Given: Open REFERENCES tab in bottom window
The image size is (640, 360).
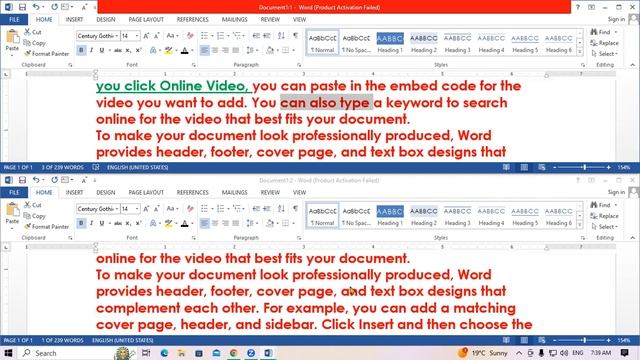Looking at the screenshot, I should pyautogui.click(x=192, y=193).
